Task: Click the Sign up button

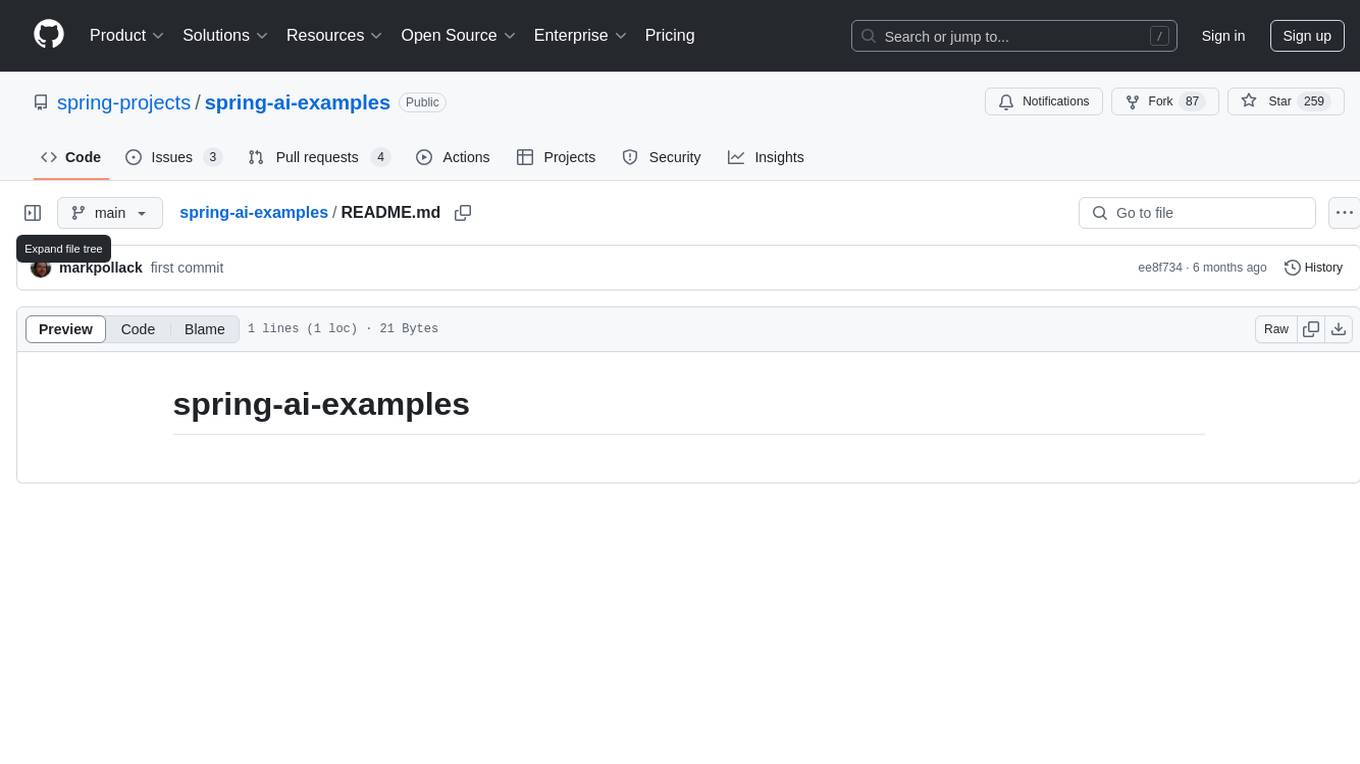Action: (1307, 36)
